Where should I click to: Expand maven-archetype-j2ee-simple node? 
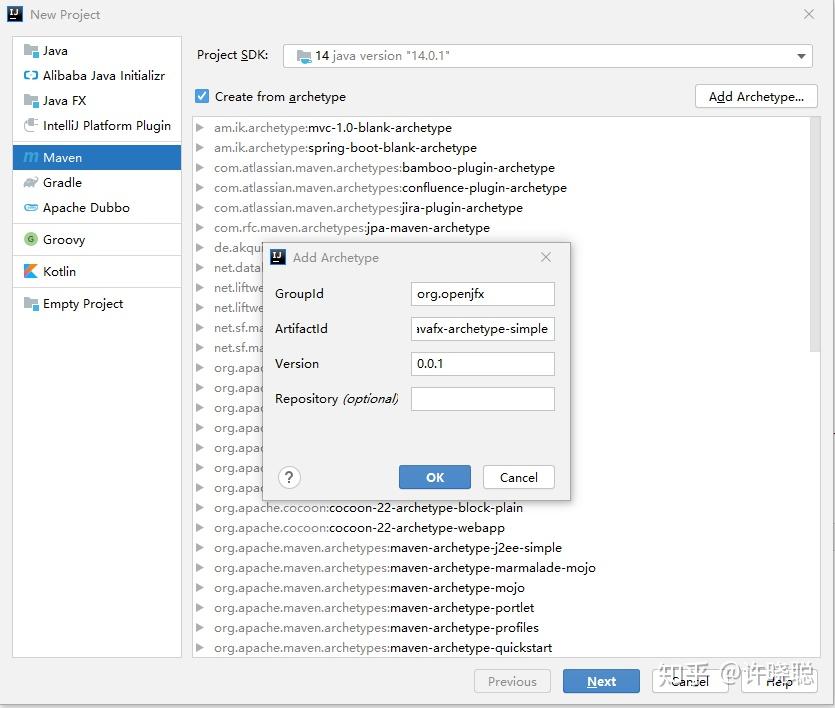[x=200, y=547]
